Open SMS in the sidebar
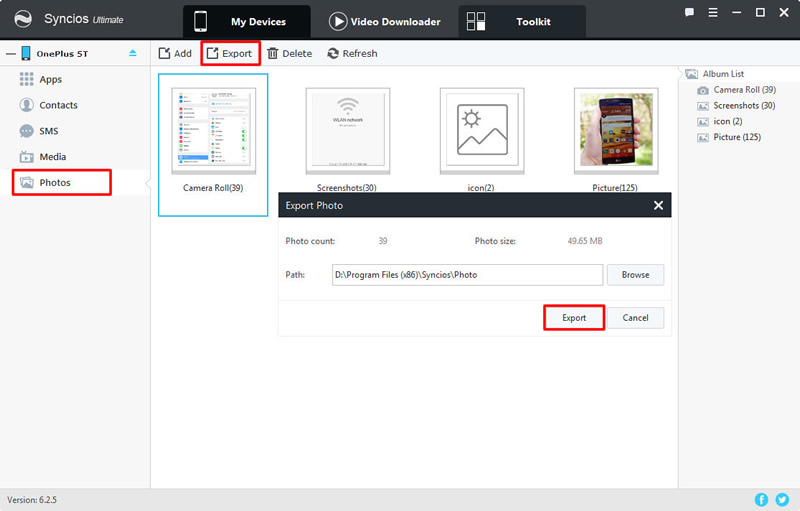This screenshot has height=511, width=800. (48, 131)
